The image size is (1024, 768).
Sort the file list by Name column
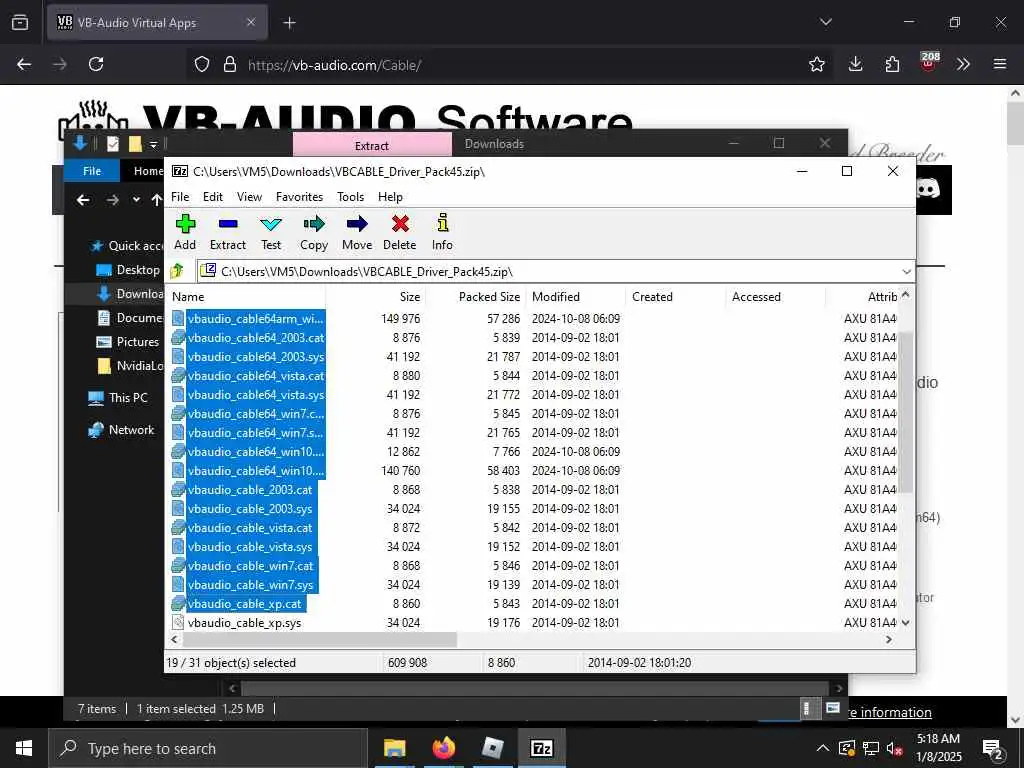(246, 296)
